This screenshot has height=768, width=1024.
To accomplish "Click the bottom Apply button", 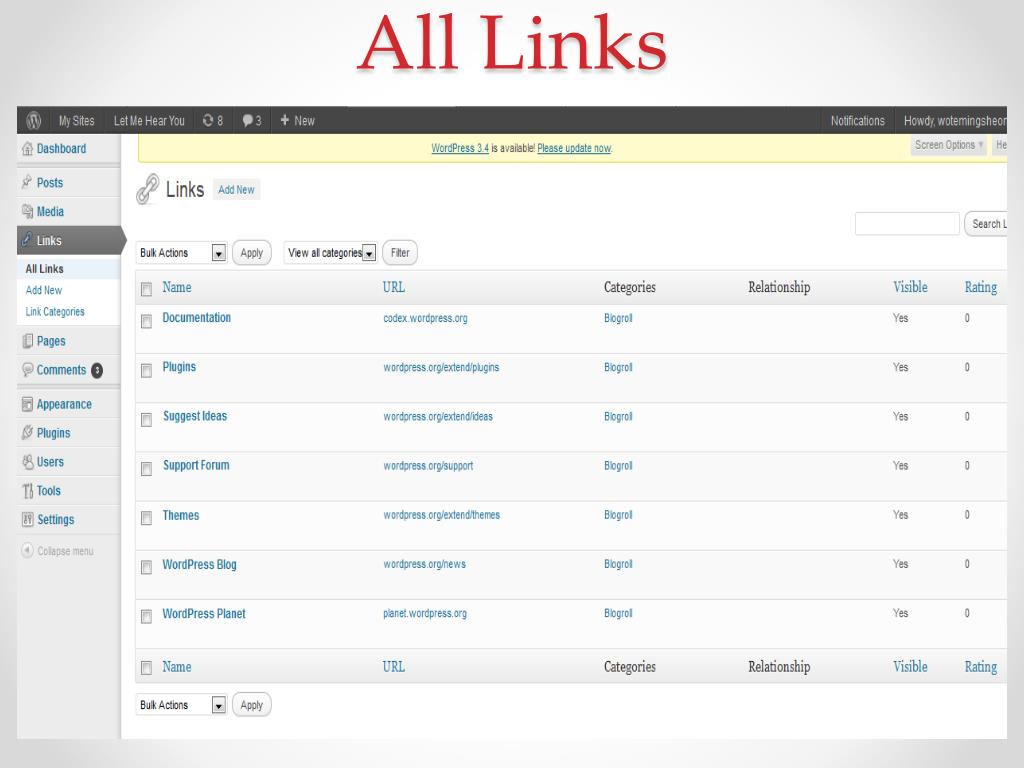I will pyautogui.click(x=251, y=705).
